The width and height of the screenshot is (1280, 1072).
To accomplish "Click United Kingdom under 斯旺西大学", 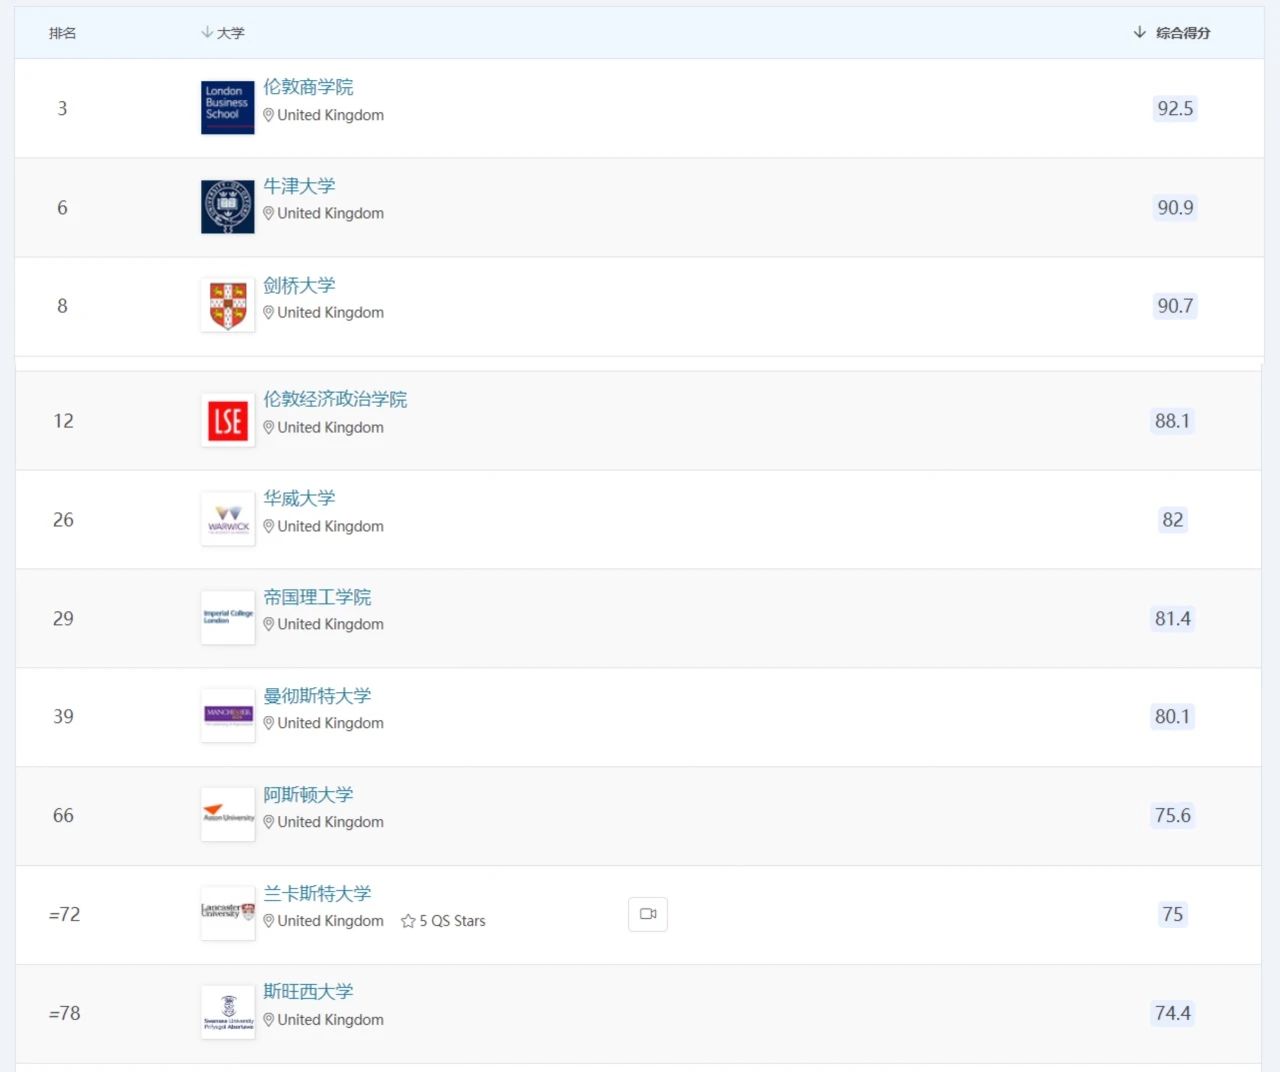I will click(x=331, y=1020).
